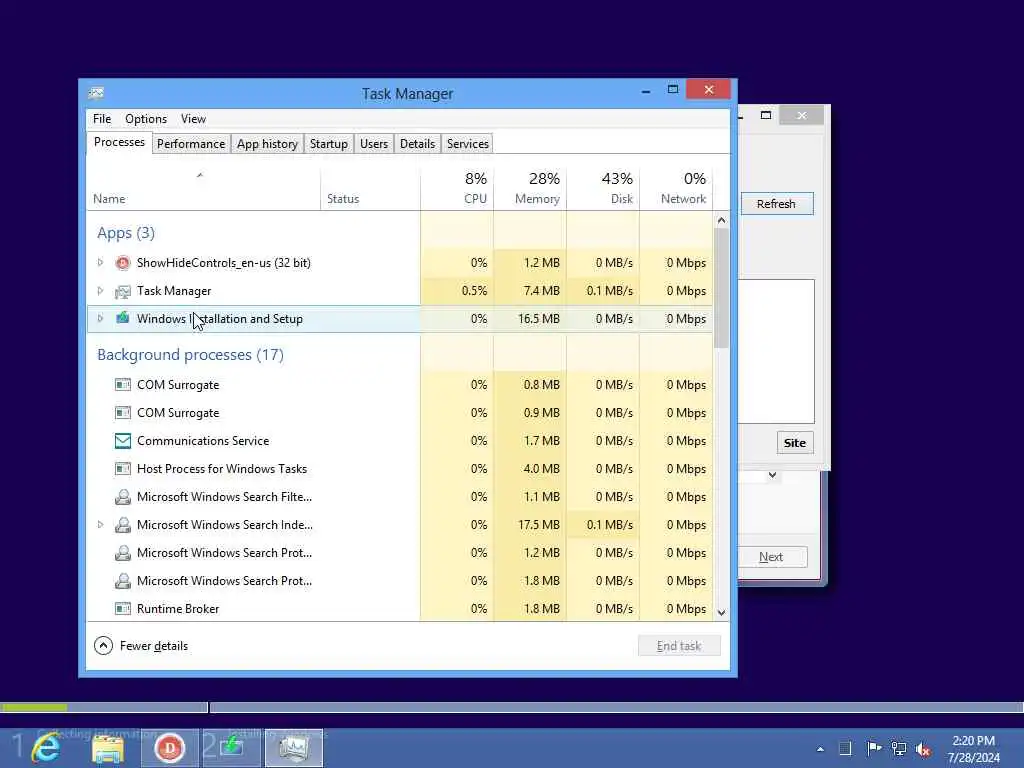Switch to the Details tab
Viewport: 1024px width, 768px height.
click(417, 144)
